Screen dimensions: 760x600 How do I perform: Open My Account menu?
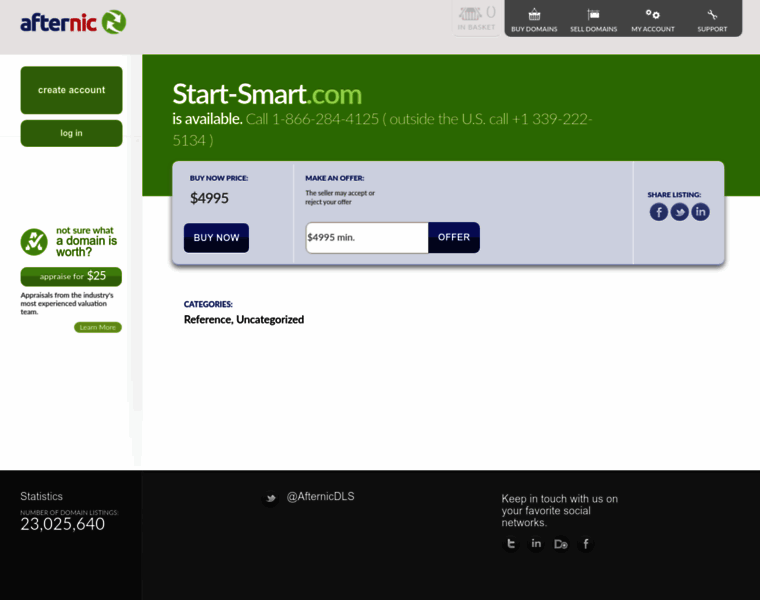coord(652,20)
